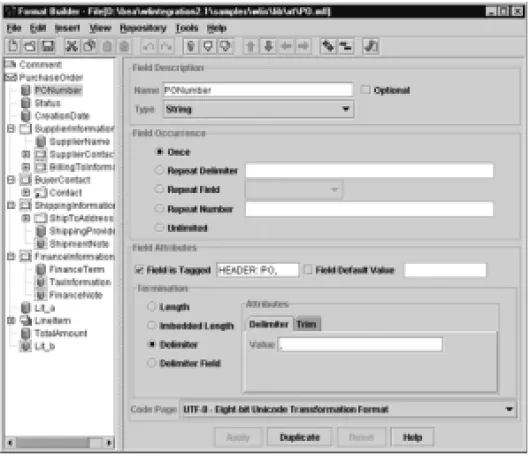Click the Move Up arrow toolbar icon

coord(250,46)
